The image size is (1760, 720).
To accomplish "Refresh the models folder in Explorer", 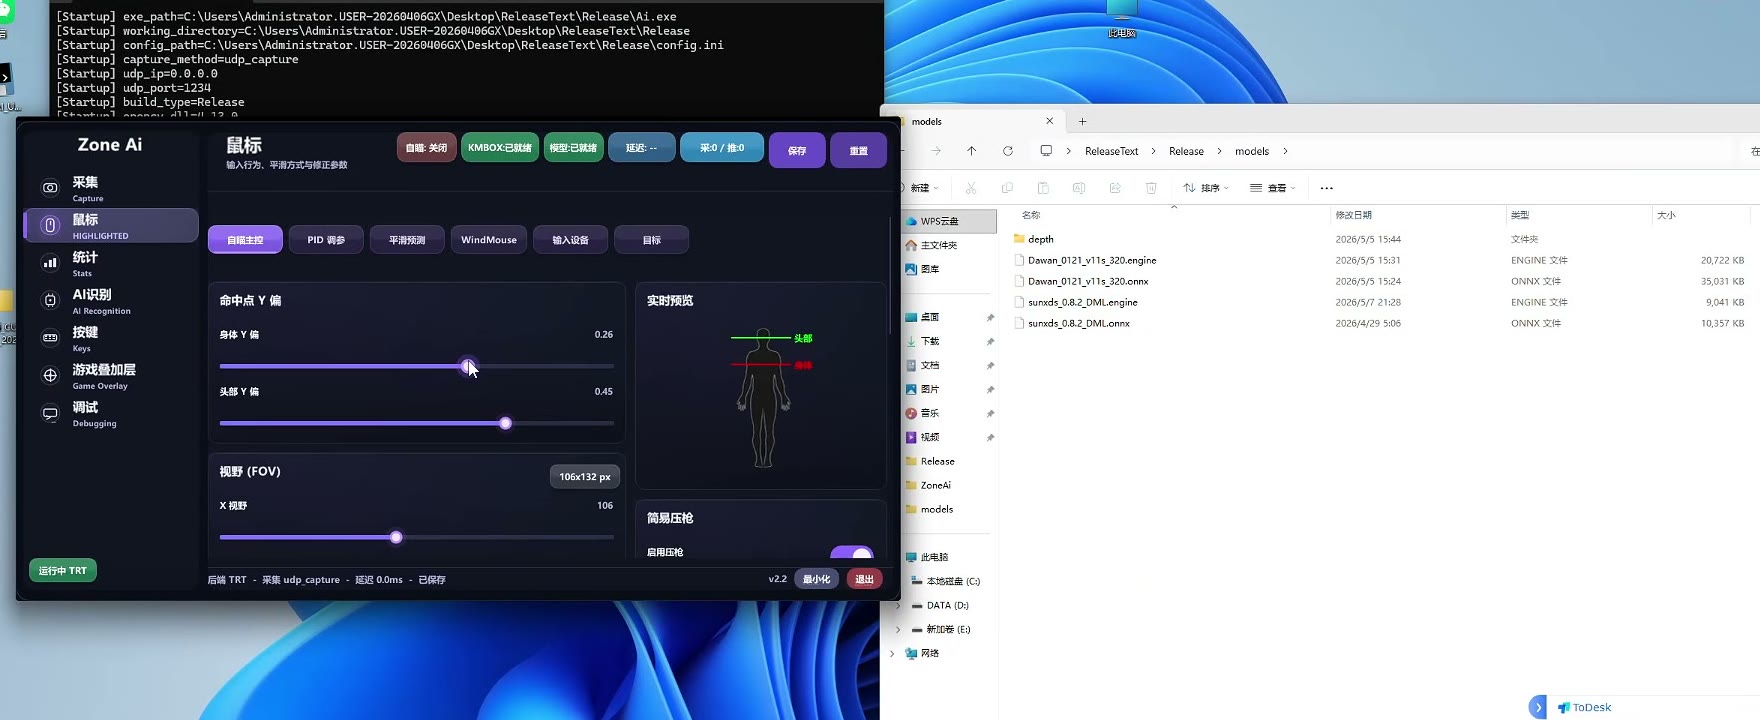I will 1008,151.
